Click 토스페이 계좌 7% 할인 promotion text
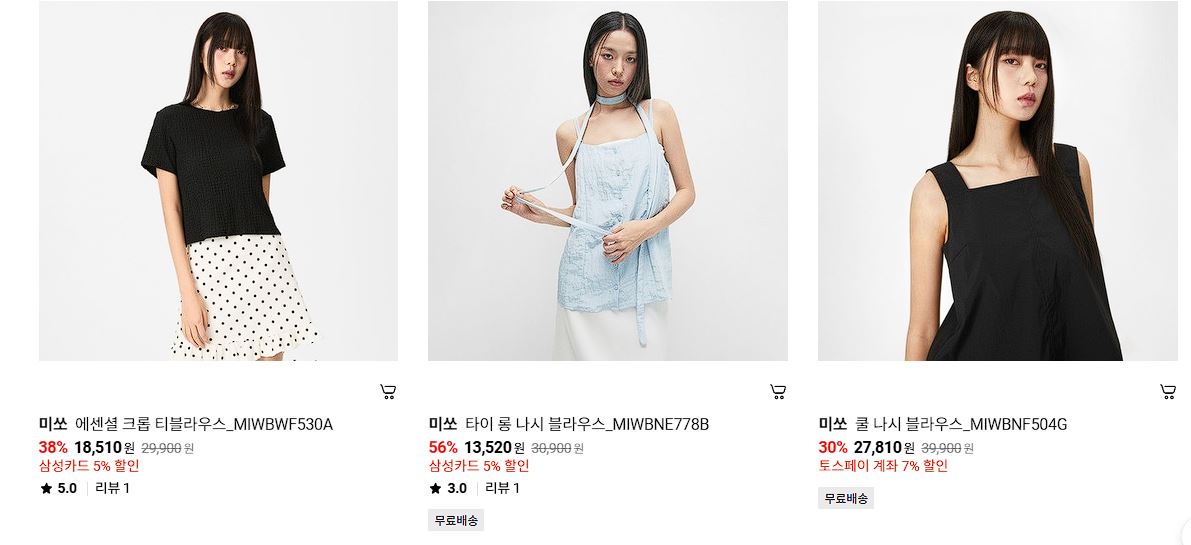This screenshot has width=1191, height=545. pyautogui.click(x=883, y=466)
